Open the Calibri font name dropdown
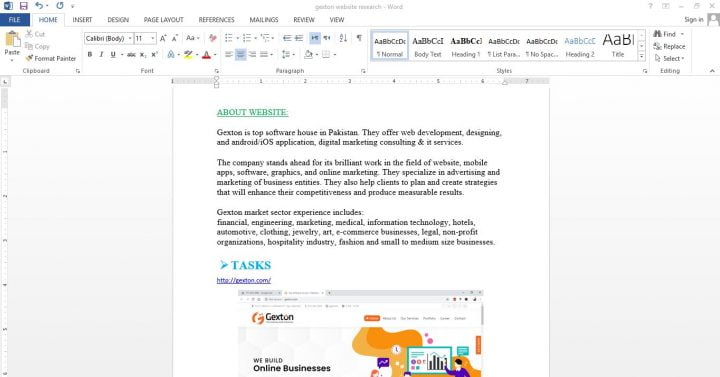The height and width of the screenshot is (377, 720). click(108, 39)
